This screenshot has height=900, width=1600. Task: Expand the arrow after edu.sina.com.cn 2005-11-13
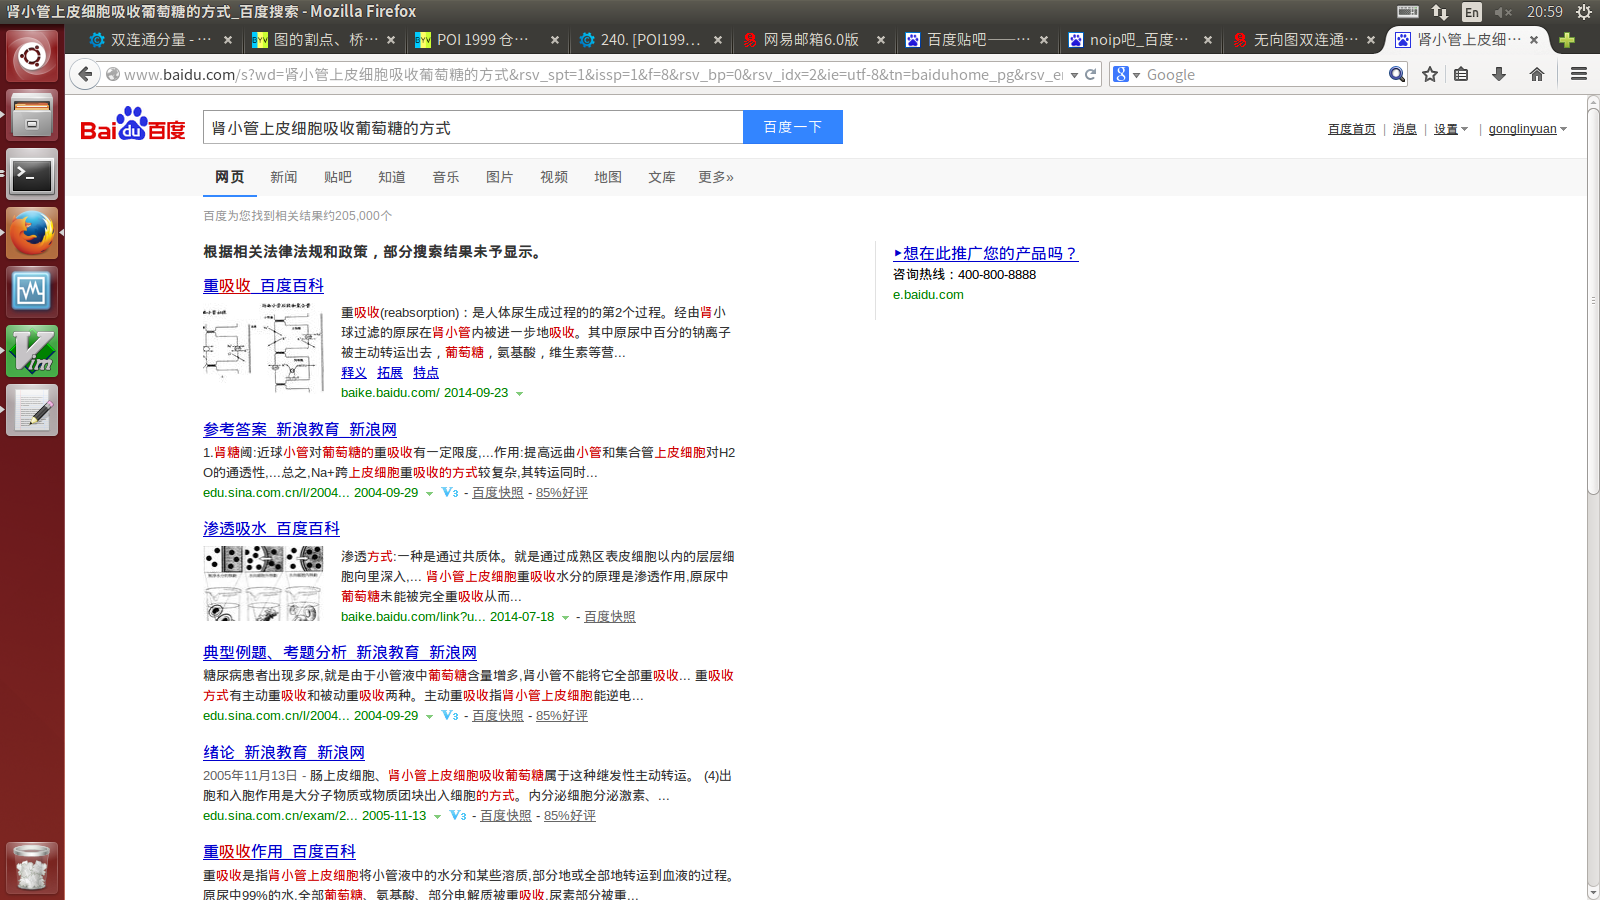437,817
